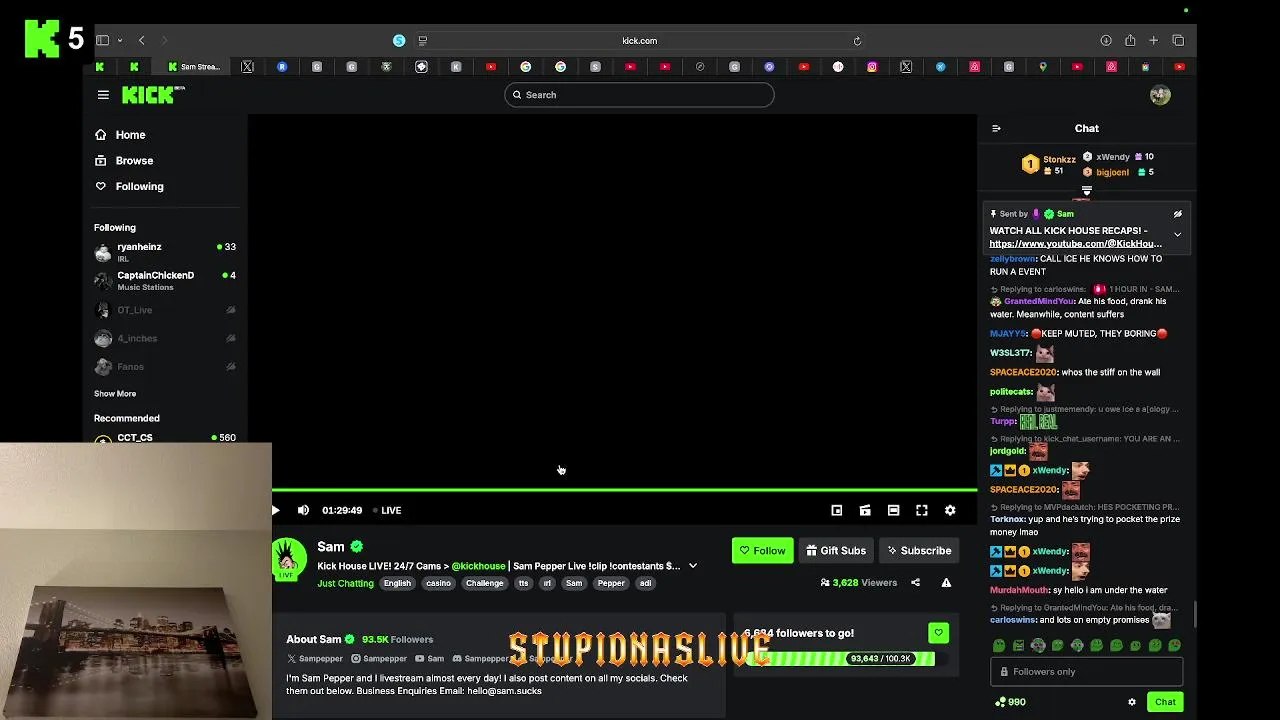Send message with green Chat button
Image resolution: width=1280 pixels, height=720 pixels.
point(1165,702)
